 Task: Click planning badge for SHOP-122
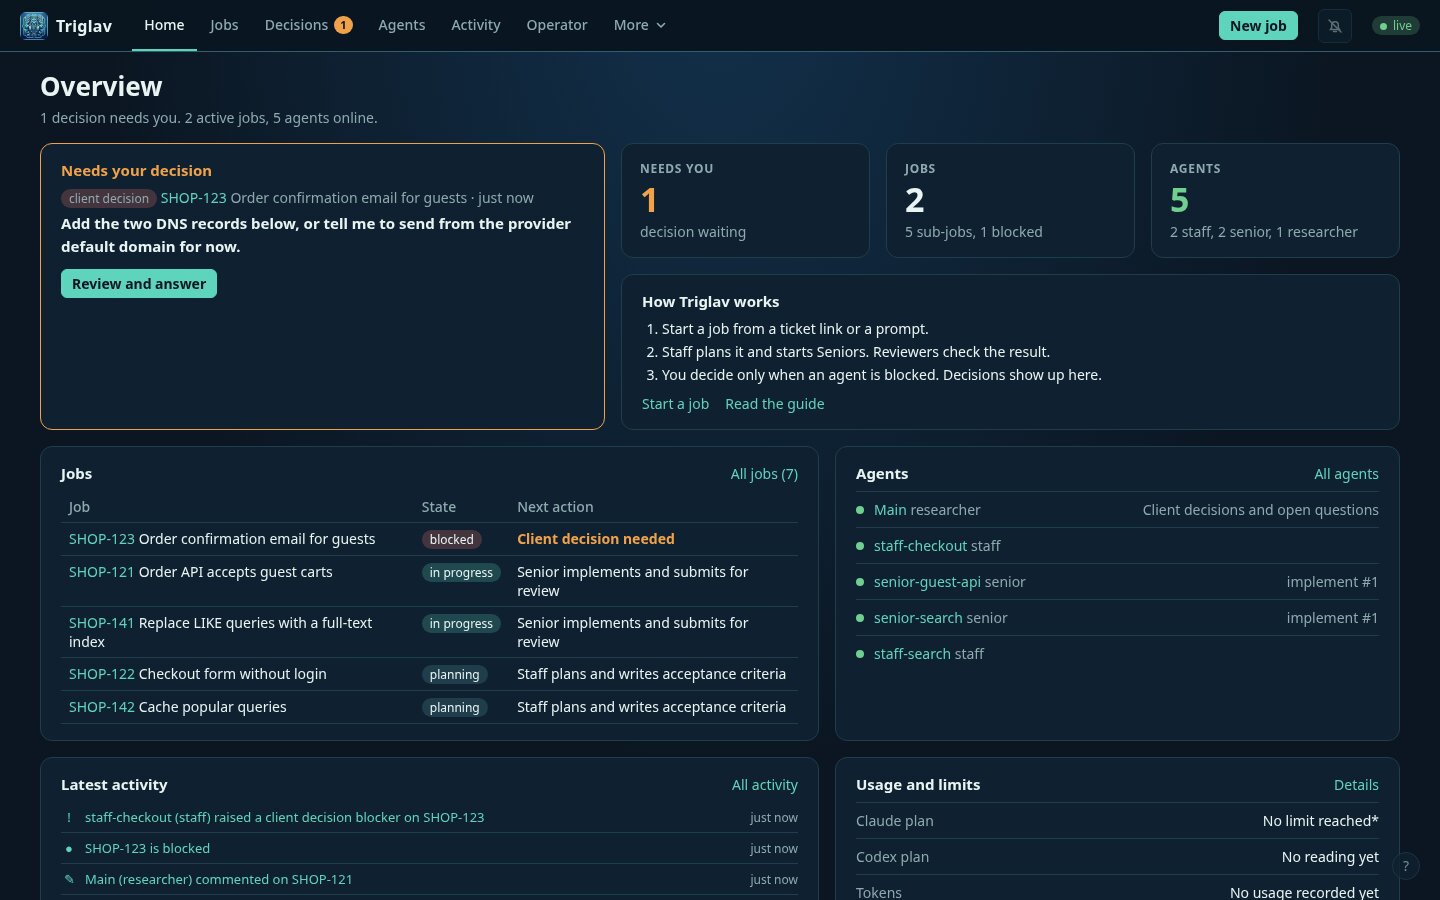[454, 675]
